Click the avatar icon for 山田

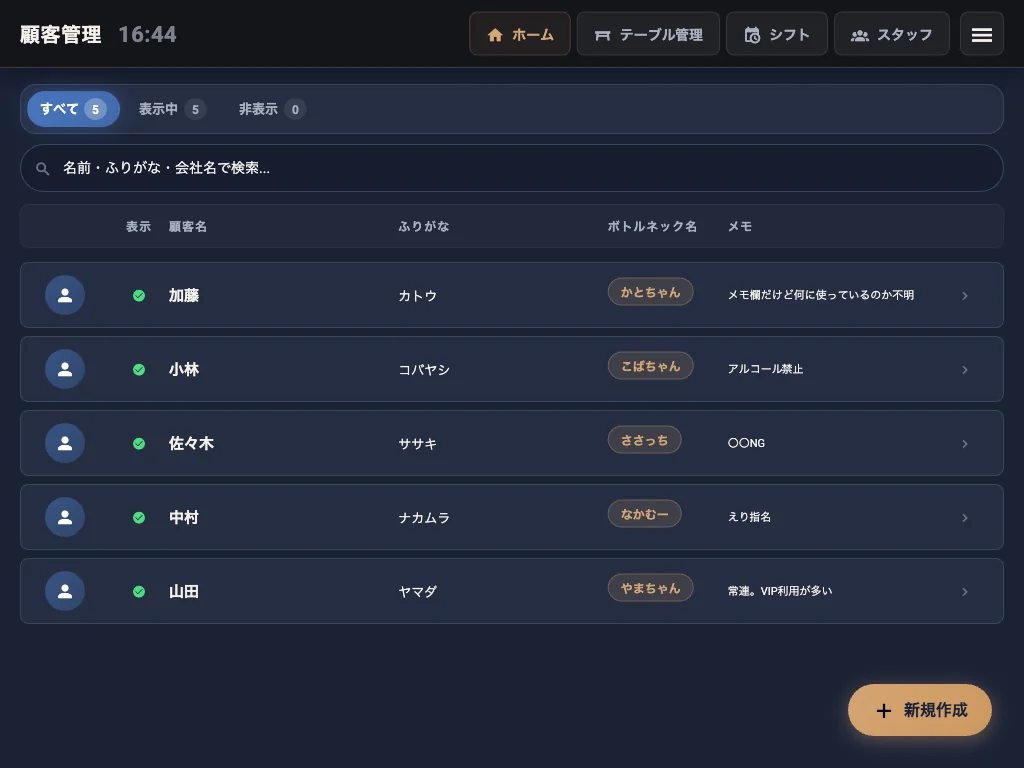(65, 591)
